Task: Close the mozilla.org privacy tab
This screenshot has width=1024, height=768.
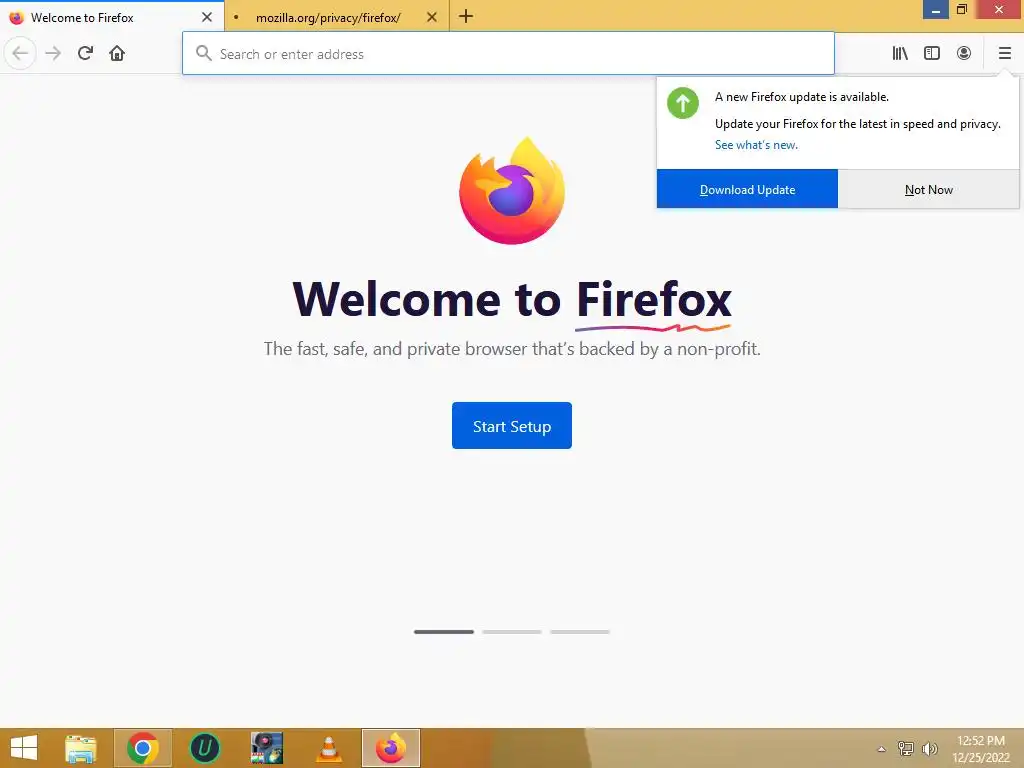Action: (432, 17)
